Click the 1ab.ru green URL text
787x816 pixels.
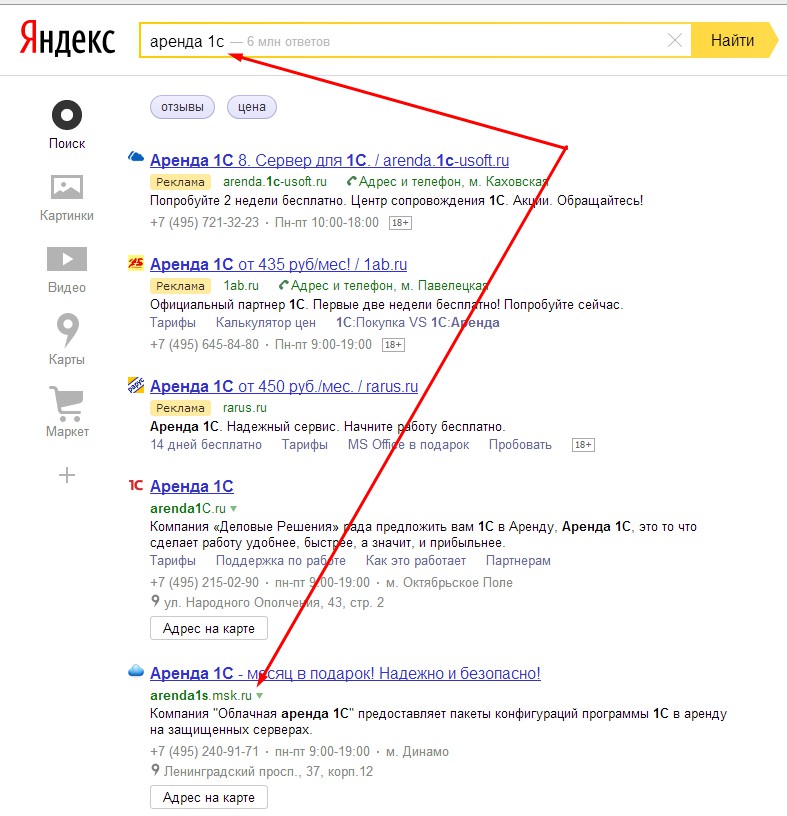[241, 285]
